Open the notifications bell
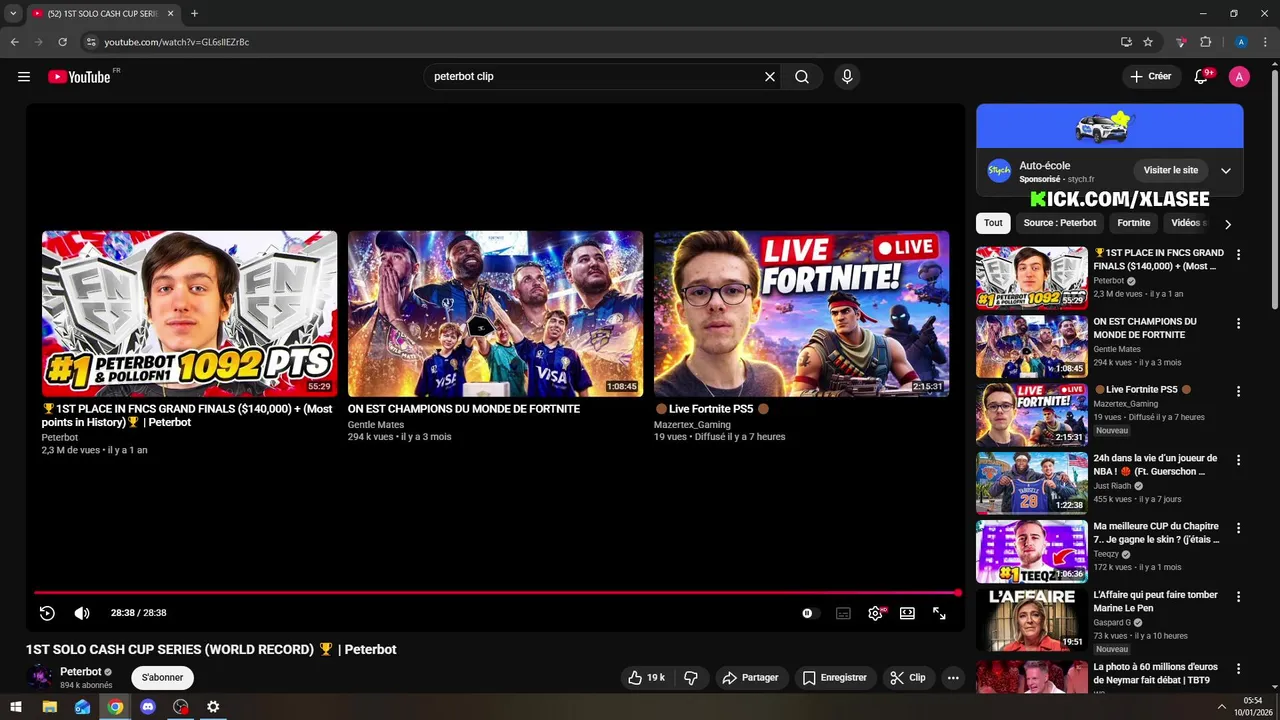1280x720 pixels. pos(1202,77)
